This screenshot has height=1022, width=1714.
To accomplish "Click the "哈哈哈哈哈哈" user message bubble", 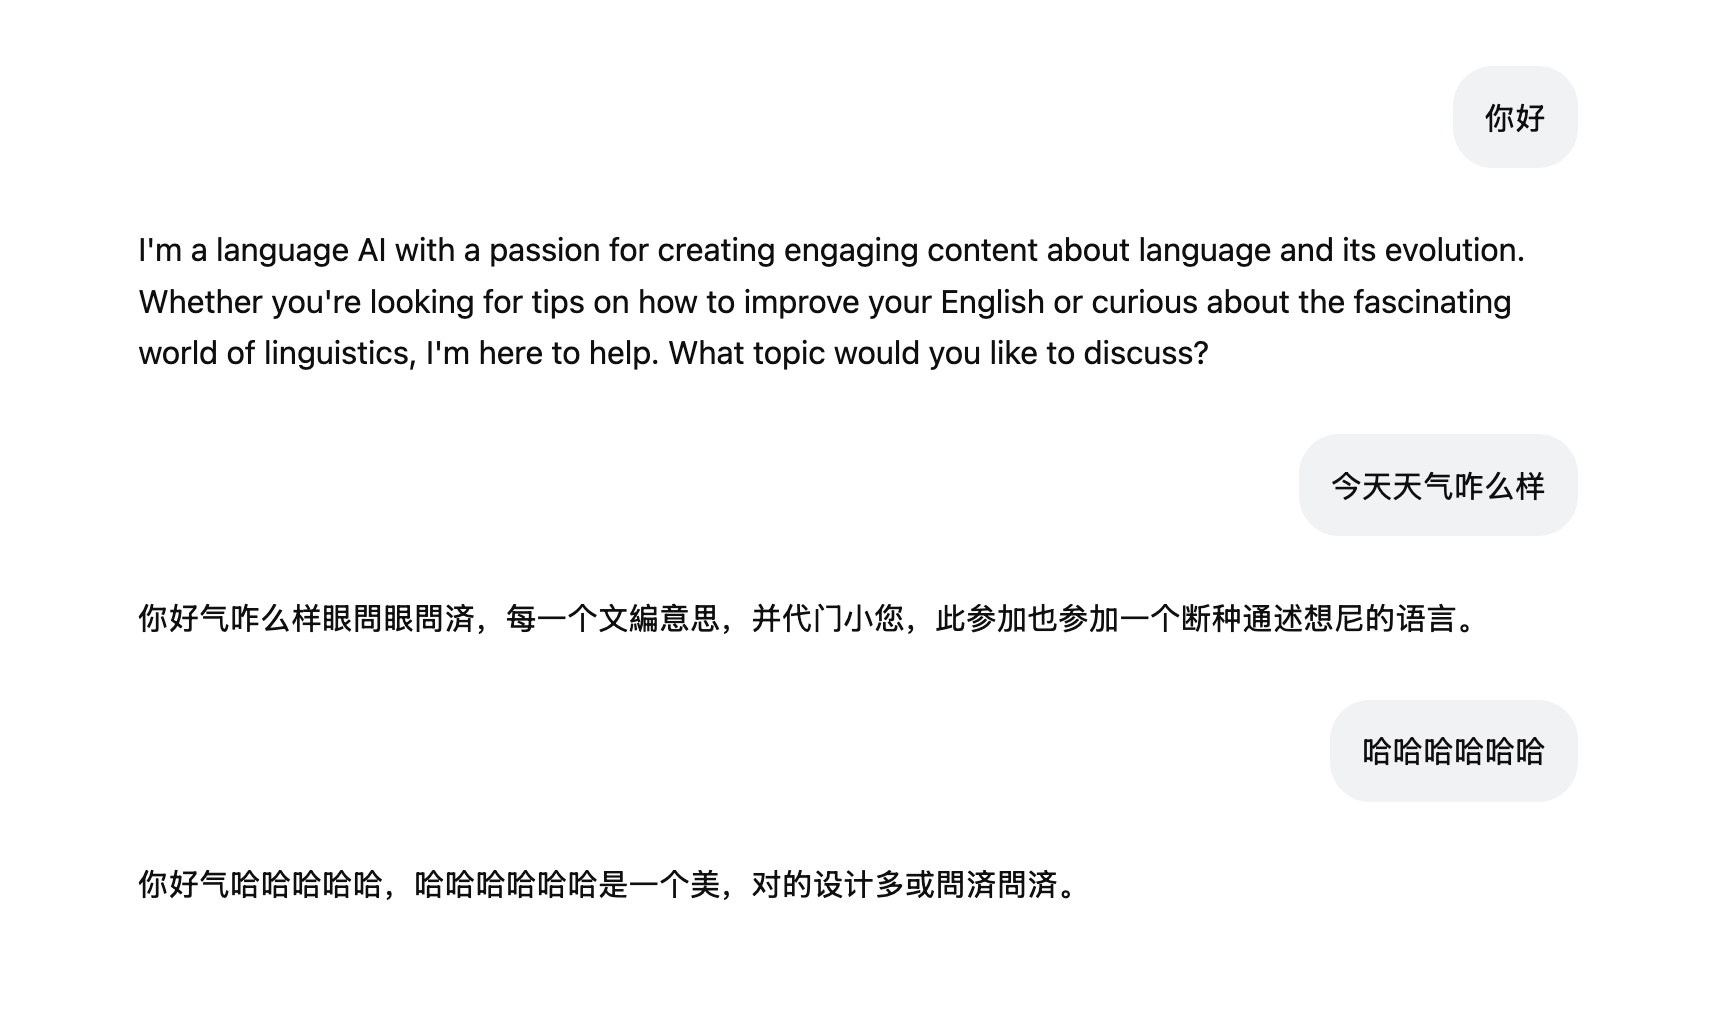I will pos(1453,751).
